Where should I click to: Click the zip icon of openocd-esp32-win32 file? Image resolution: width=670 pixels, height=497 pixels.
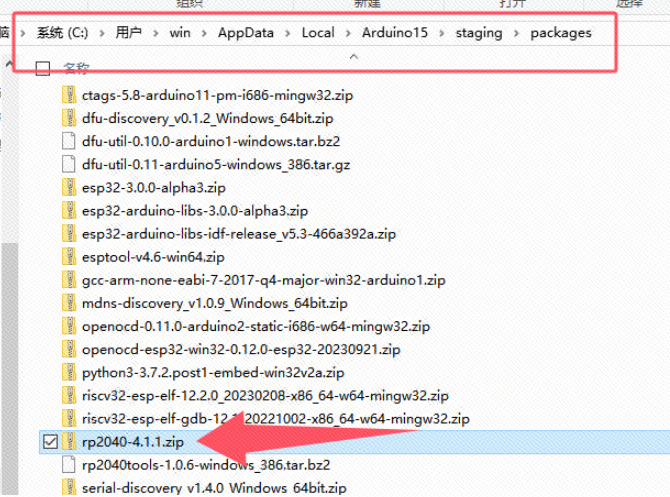pyautogui.click(x=69, y=348)
